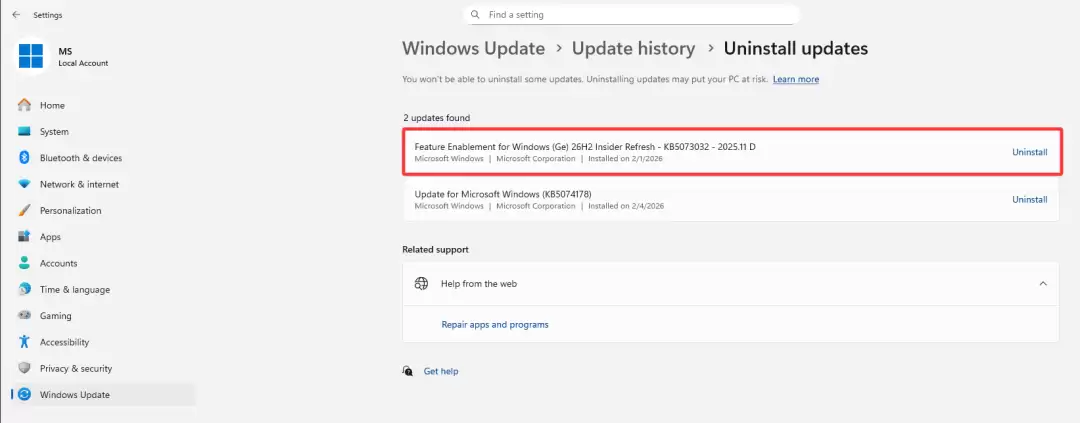Open Repair apps and programs link
The width and height of the screenshot is (1080, 423).
pos(495,324)
